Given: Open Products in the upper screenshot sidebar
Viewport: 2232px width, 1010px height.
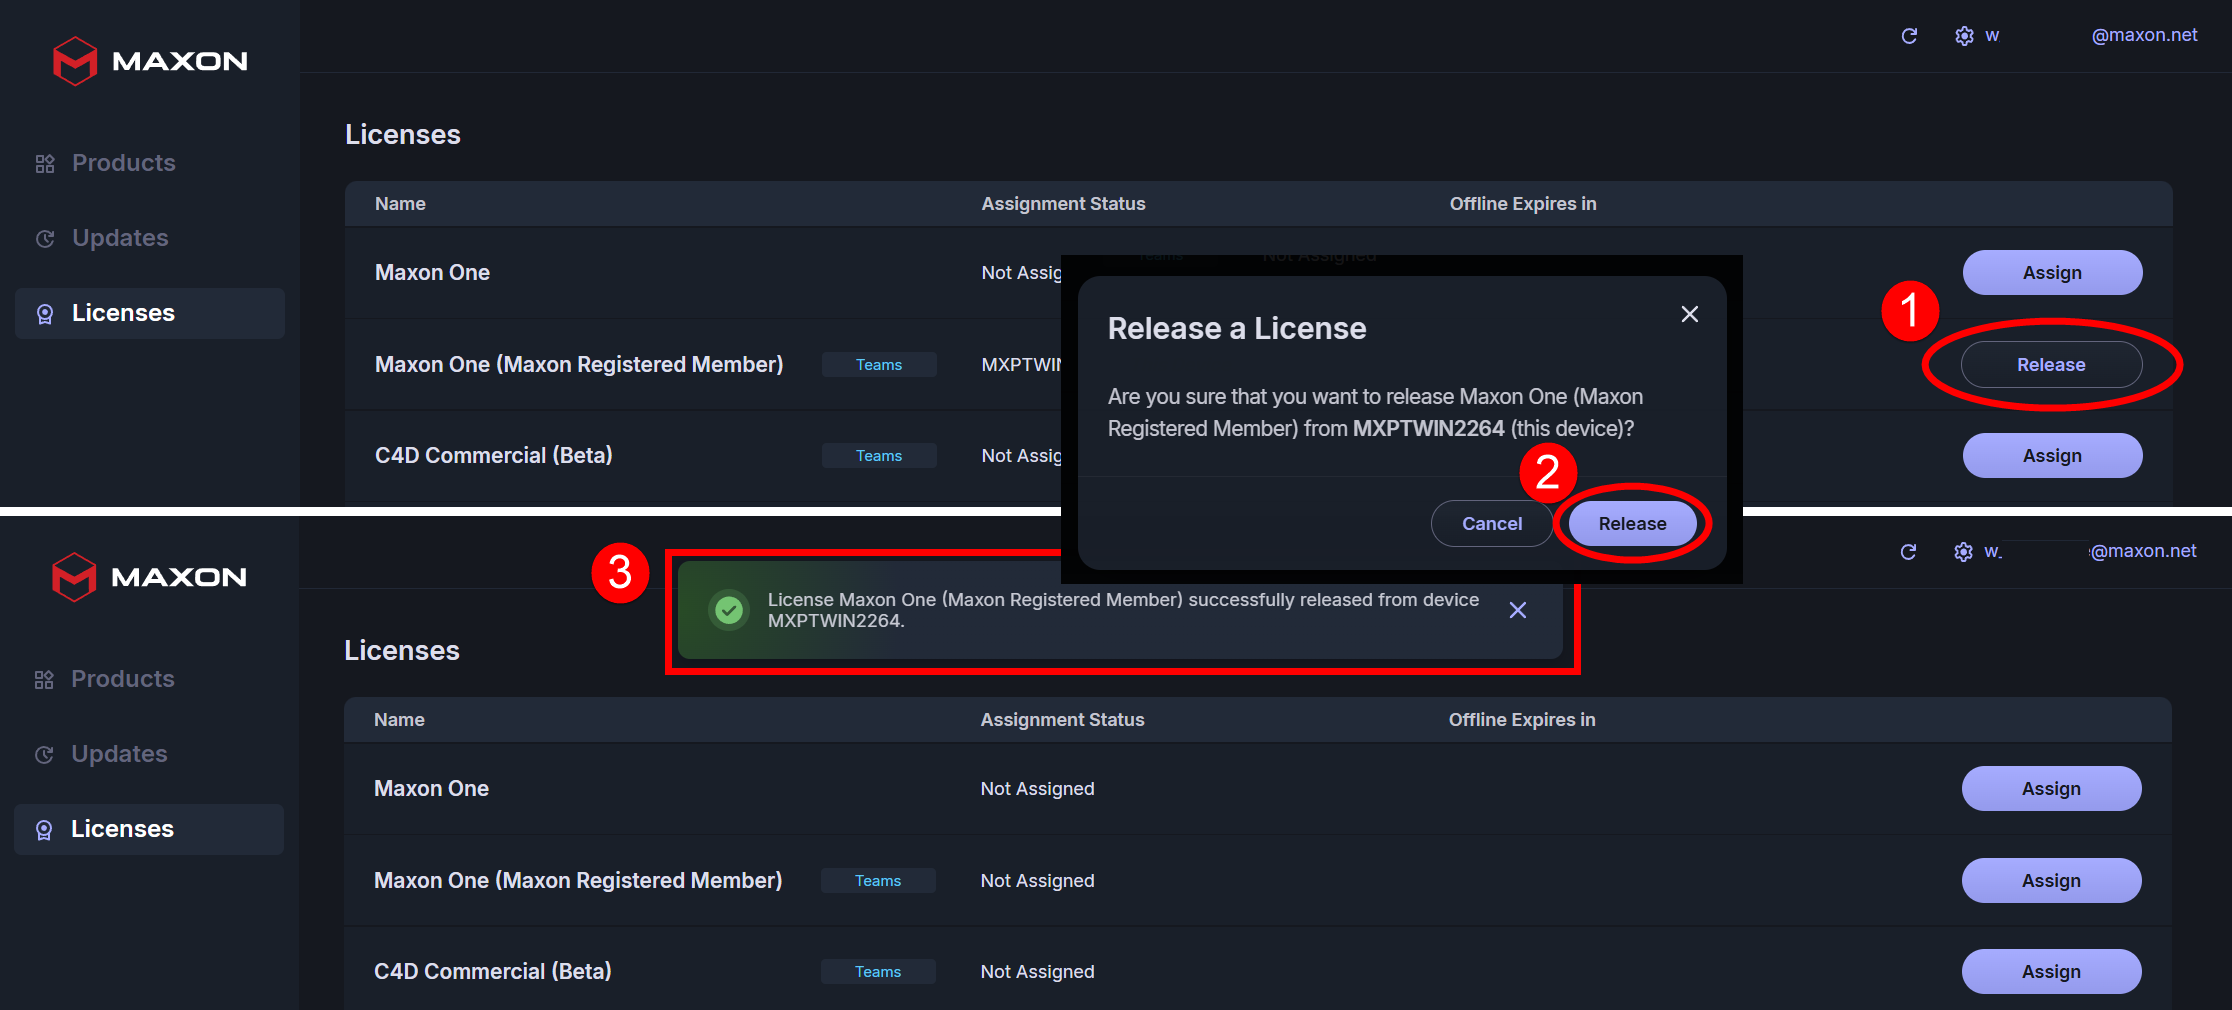Looking at the screenshot, I should point(123,163).
